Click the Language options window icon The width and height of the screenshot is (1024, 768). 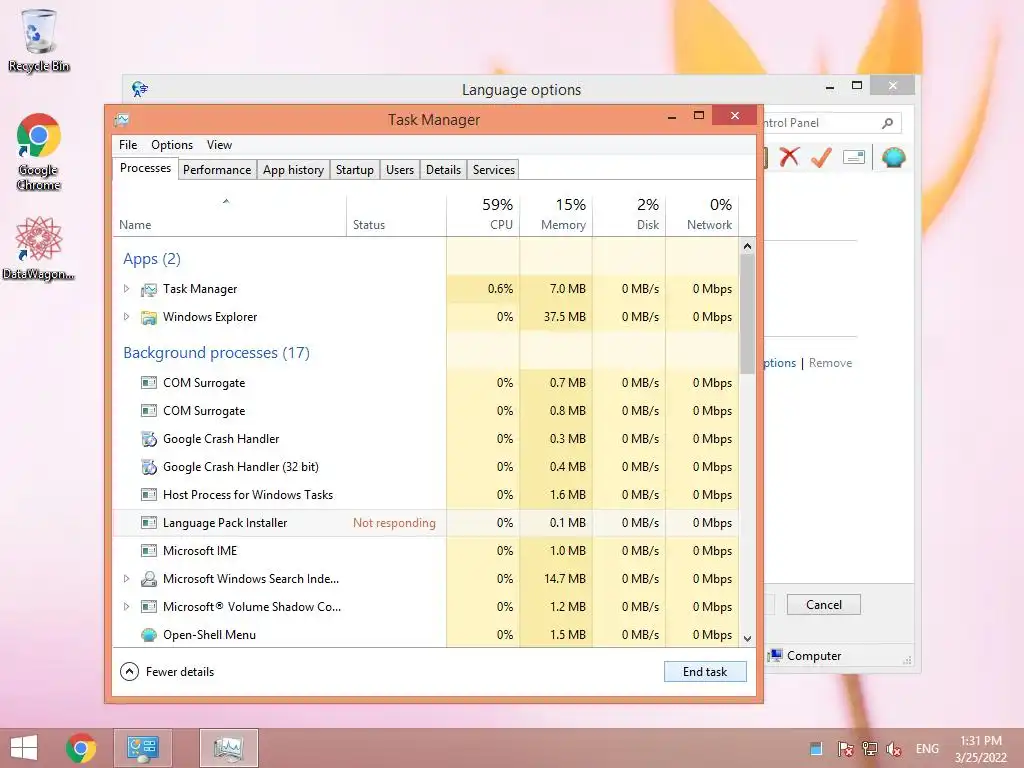tap(140, 89)
